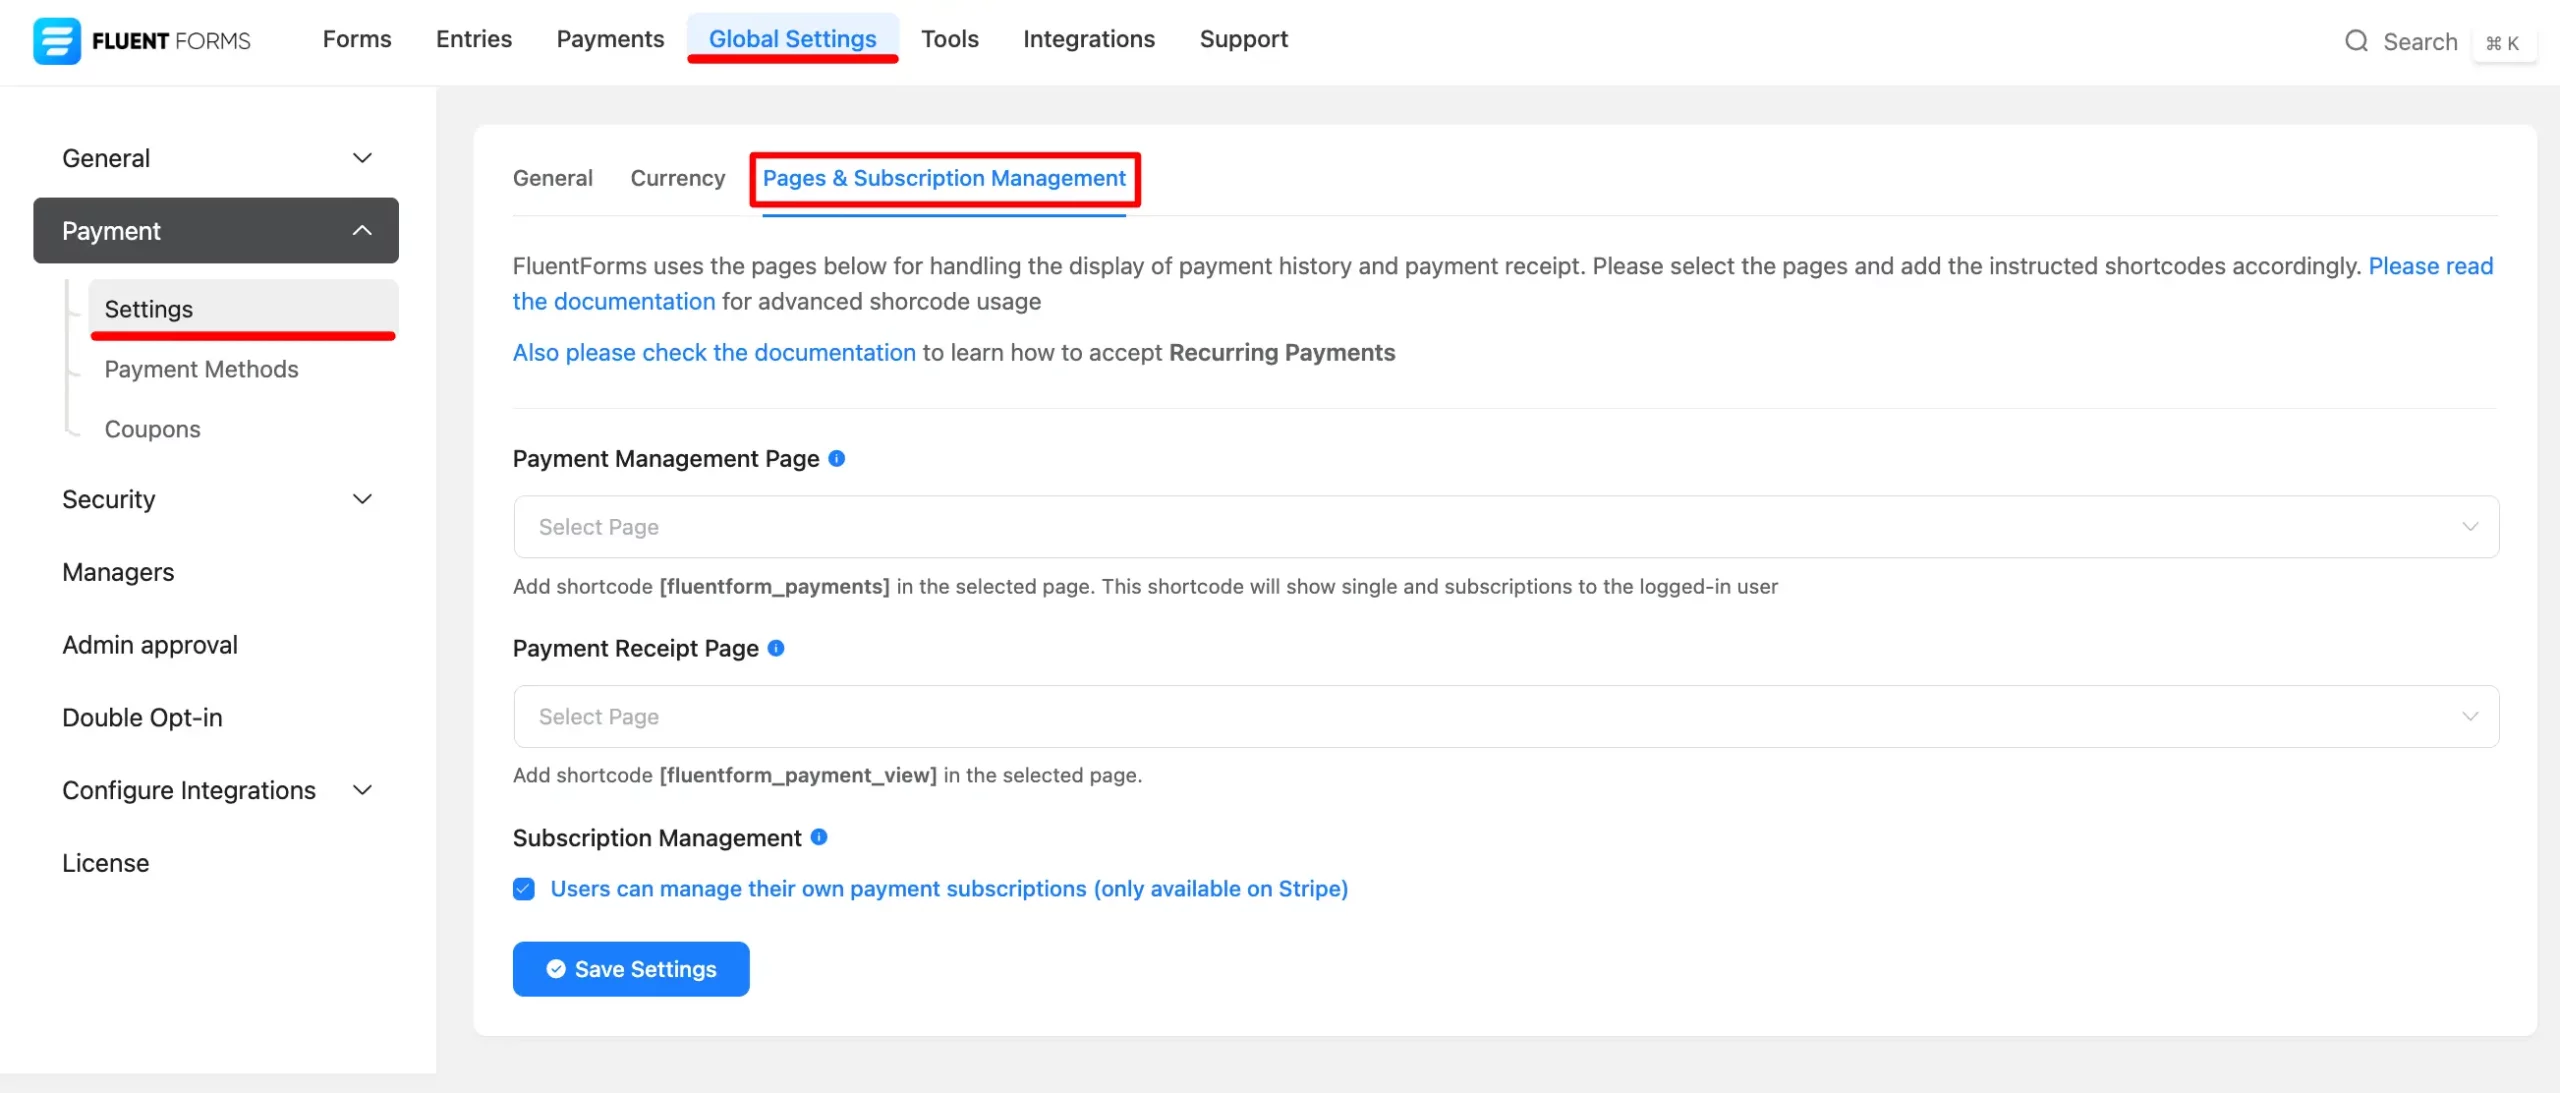Open 'Also please check the documentation' link
2560x1093 pixels.
(x=714, y=353)
